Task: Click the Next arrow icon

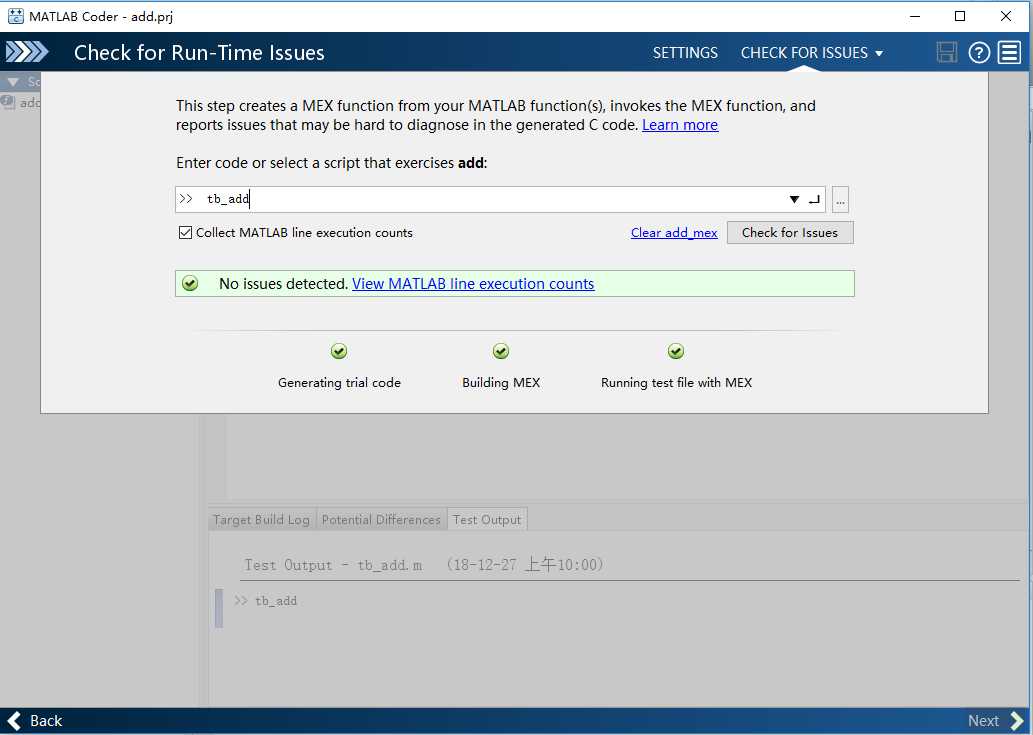Action: (x=1017, y=721)
